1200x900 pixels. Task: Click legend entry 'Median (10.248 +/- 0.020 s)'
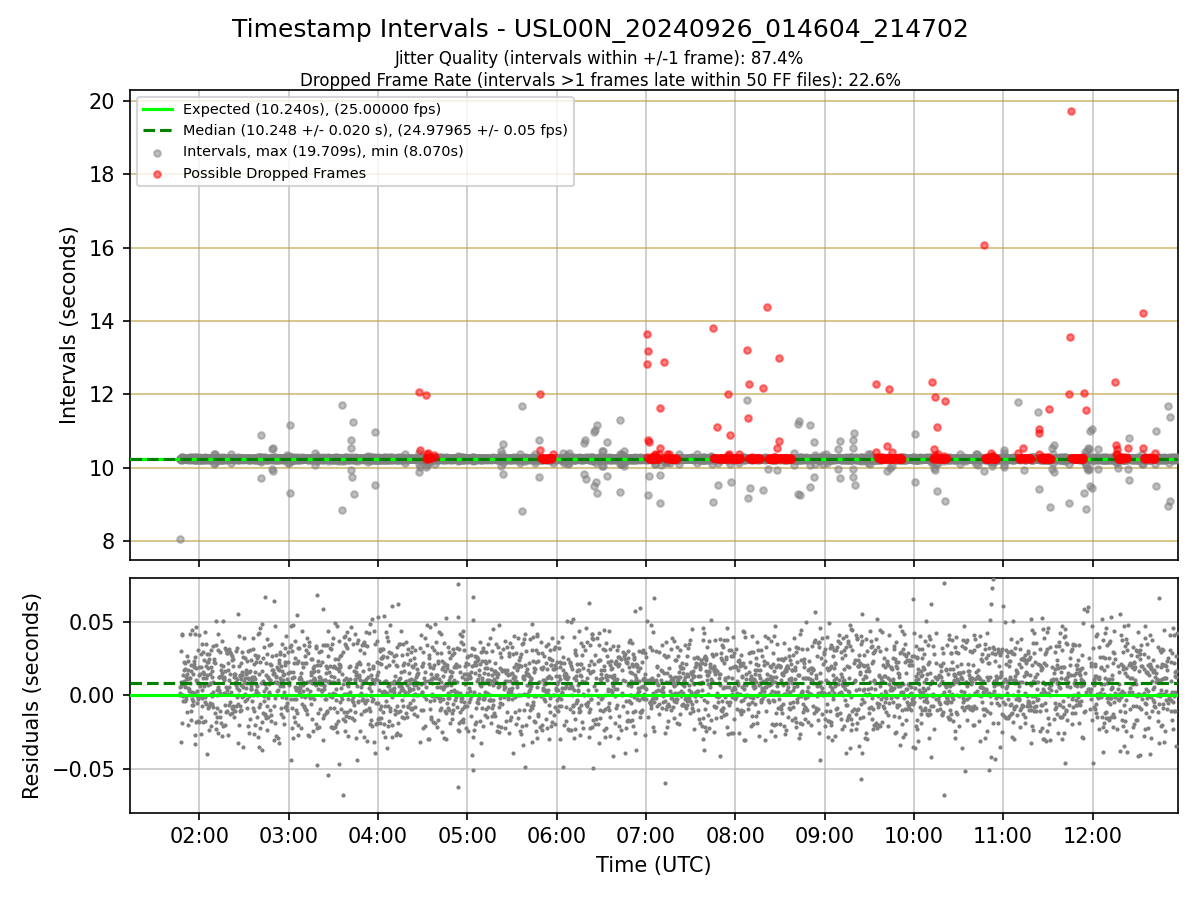pos(375,130)
